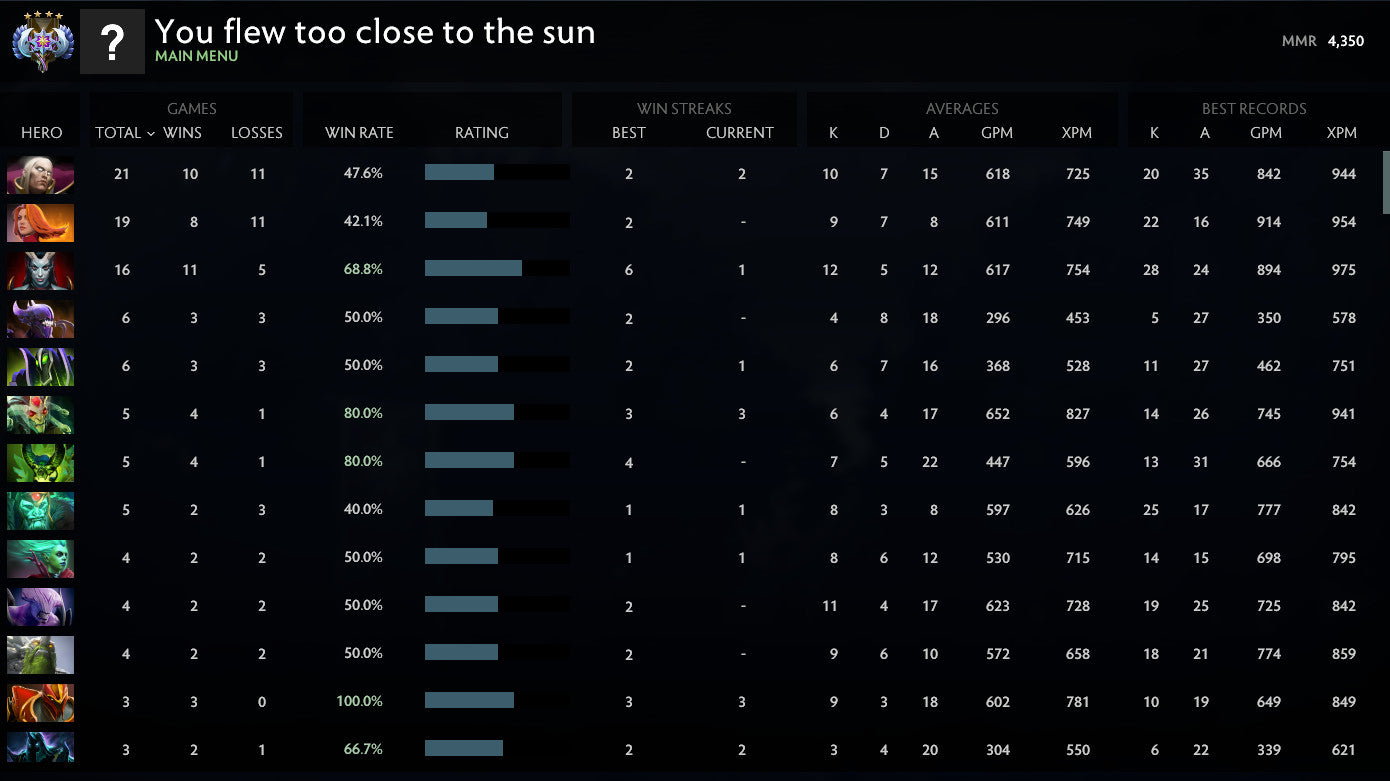
Task: Select the bottom hero portrait with 66.7% win rate
Action: click(x=40, y=750)
